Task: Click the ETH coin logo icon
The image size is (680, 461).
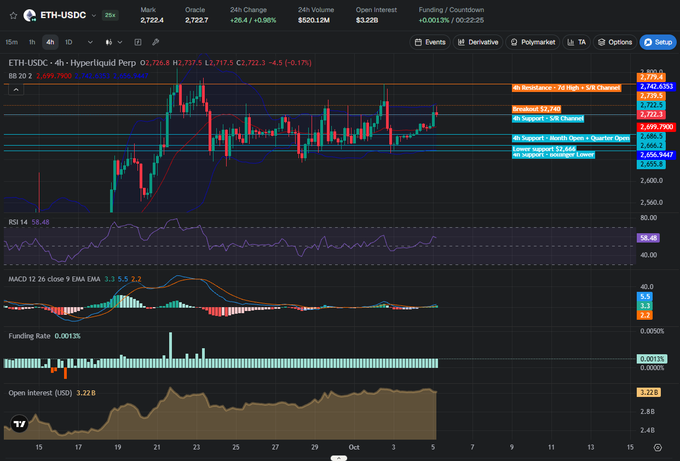Action: pyautogui.click(x=29, y=15)
